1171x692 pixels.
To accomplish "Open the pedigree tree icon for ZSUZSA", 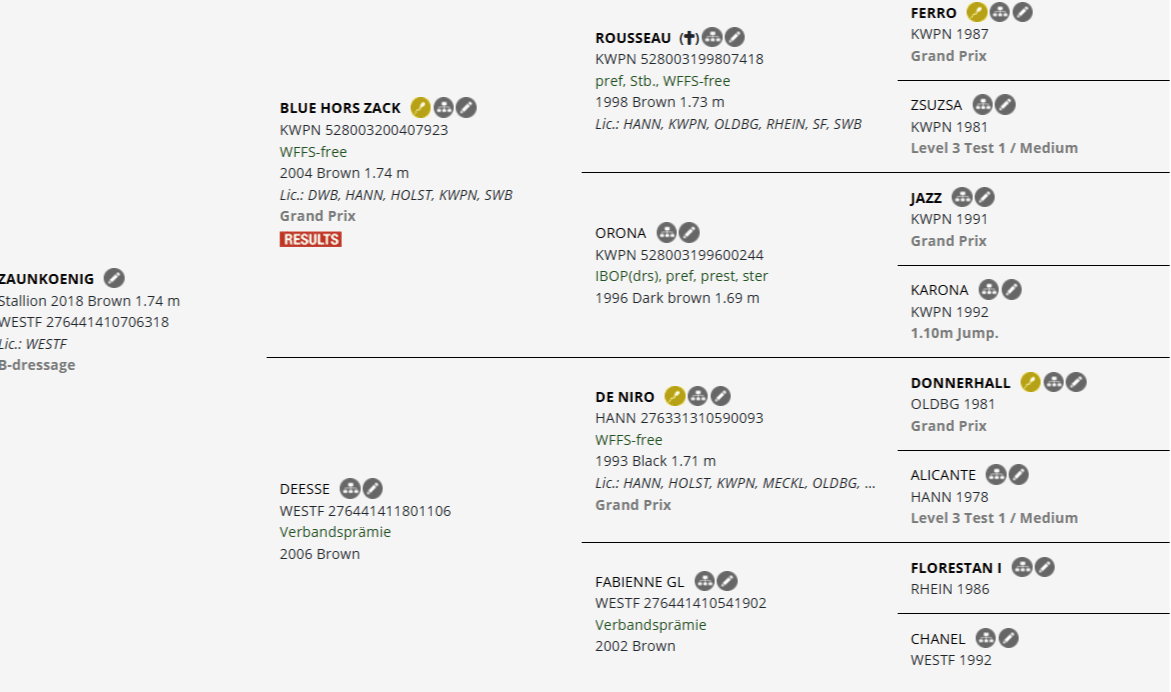I will pos(982,104).
